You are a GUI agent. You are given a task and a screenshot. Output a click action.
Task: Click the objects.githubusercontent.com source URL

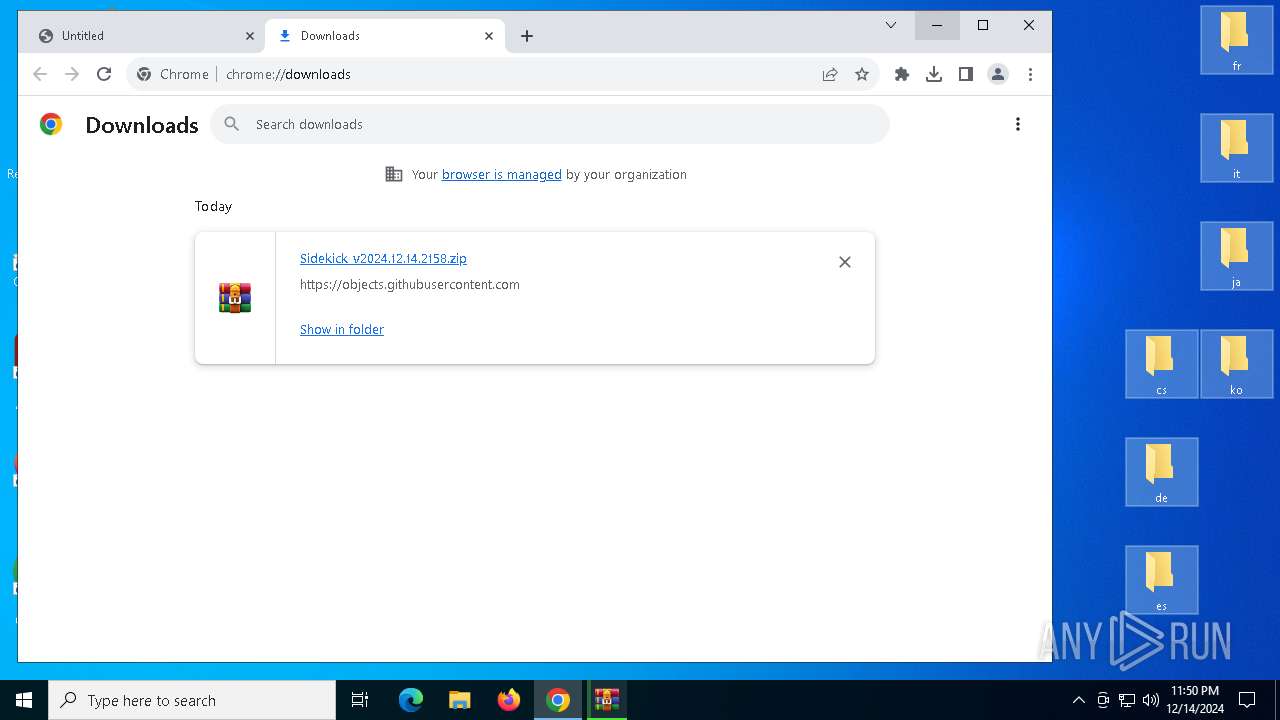tap(410, 284)
